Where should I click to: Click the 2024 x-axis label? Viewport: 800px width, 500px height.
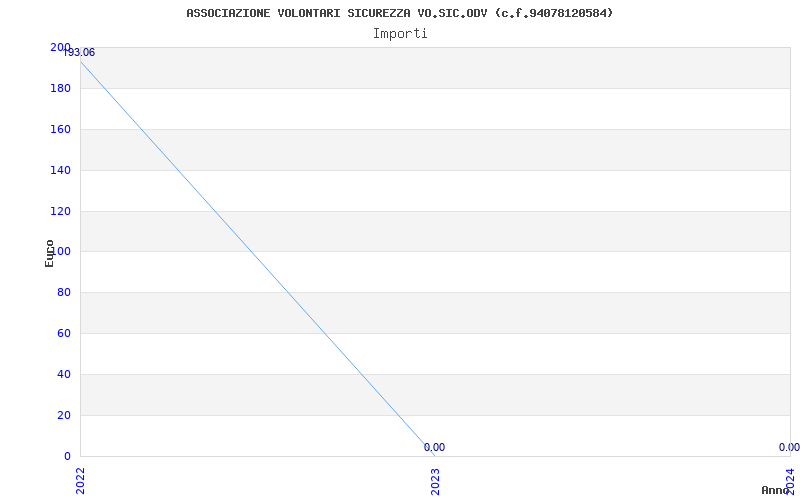coord(790,482)
